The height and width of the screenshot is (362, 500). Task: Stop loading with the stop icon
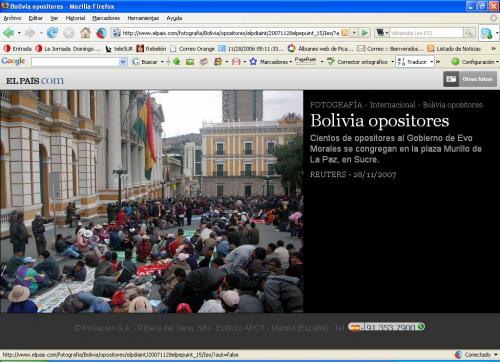point(69,33)
